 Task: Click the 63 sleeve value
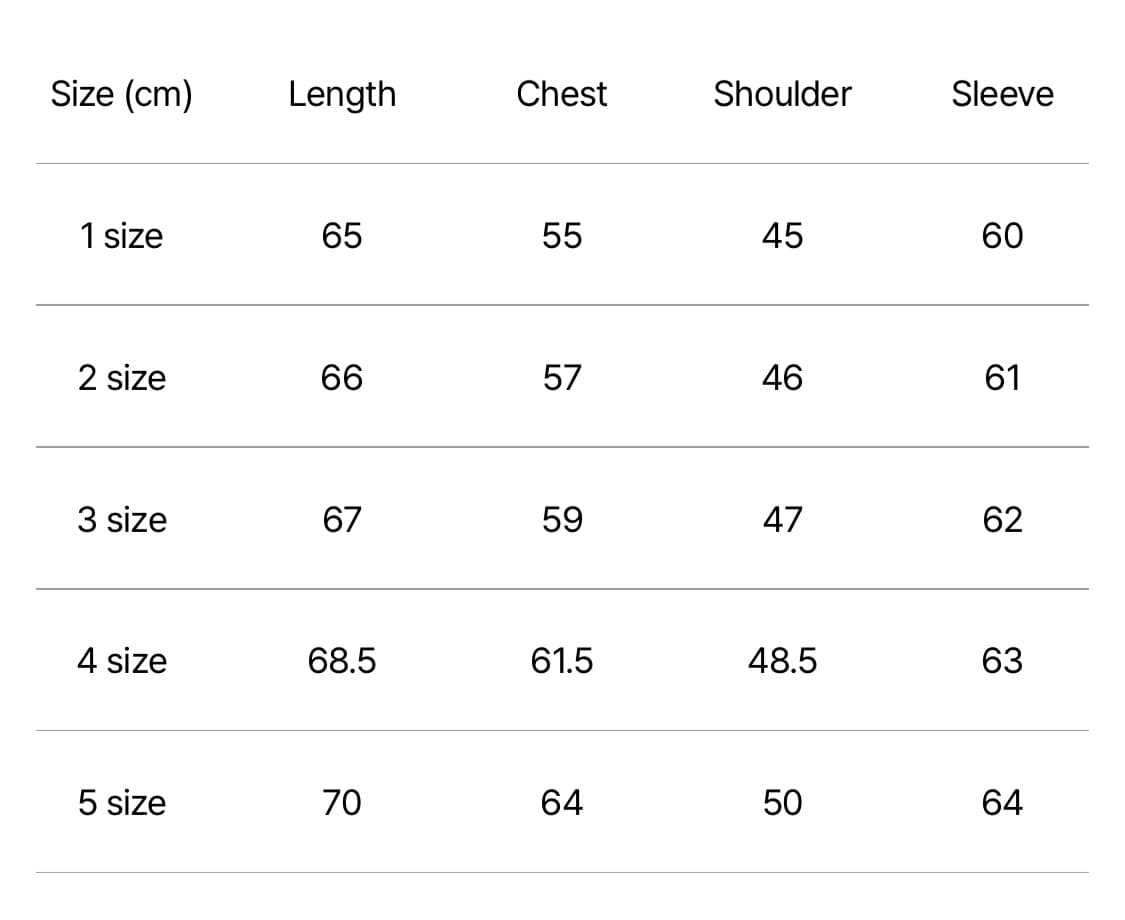tap(1002, 661)
